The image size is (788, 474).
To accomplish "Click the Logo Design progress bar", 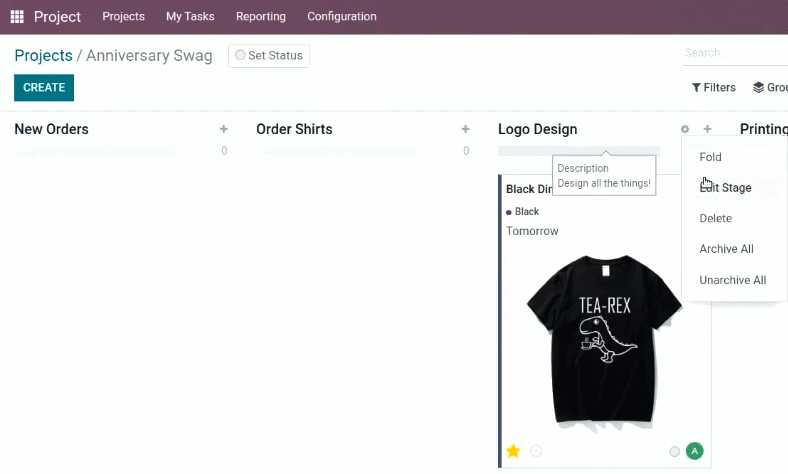I will tap(578, 151).
